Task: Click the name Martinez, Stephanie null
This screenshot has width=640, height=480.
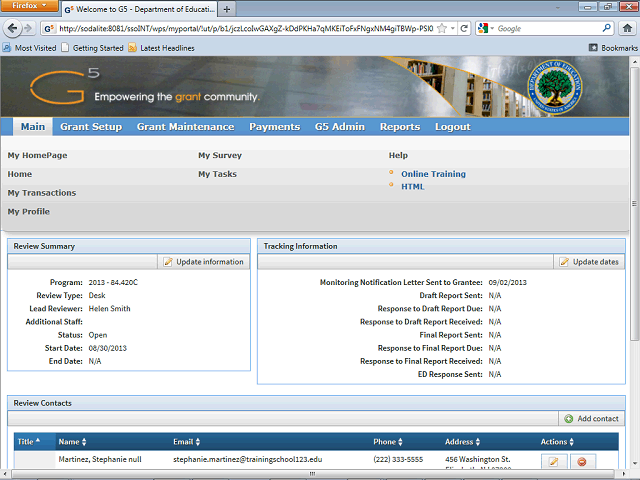Action: (x=100, y=459)
